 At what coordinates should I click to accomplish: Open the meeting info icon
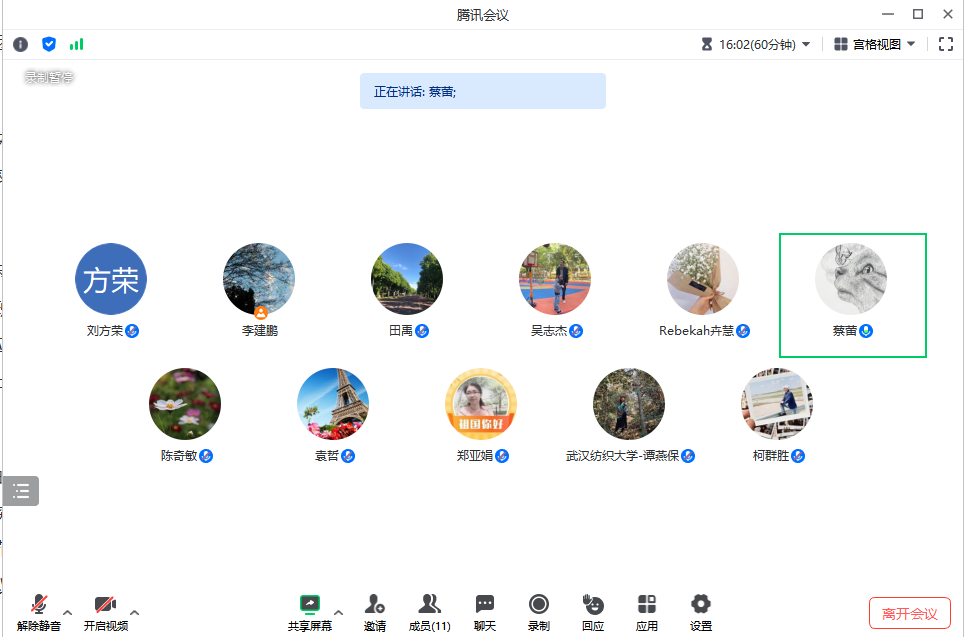click(20, 44)
